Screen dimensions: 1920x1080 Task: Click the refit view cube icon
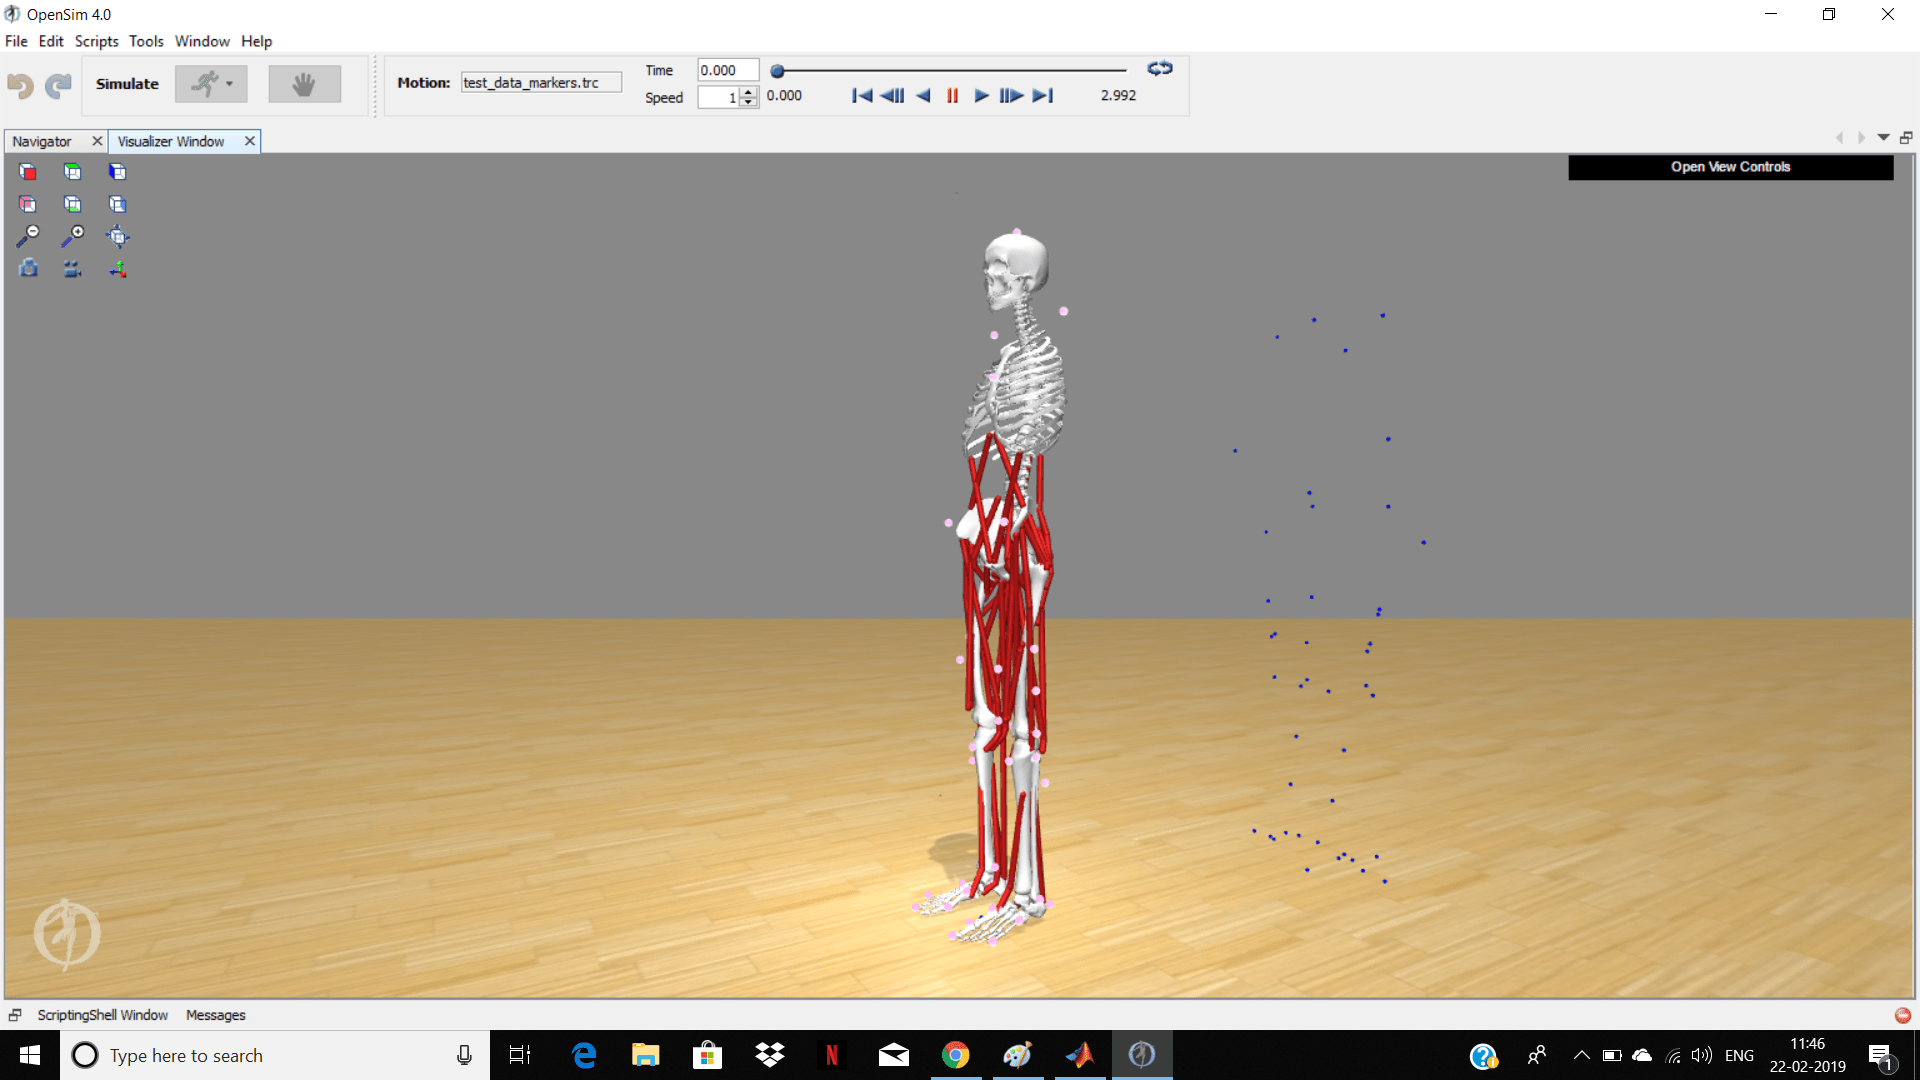click(x=117, y=237)
